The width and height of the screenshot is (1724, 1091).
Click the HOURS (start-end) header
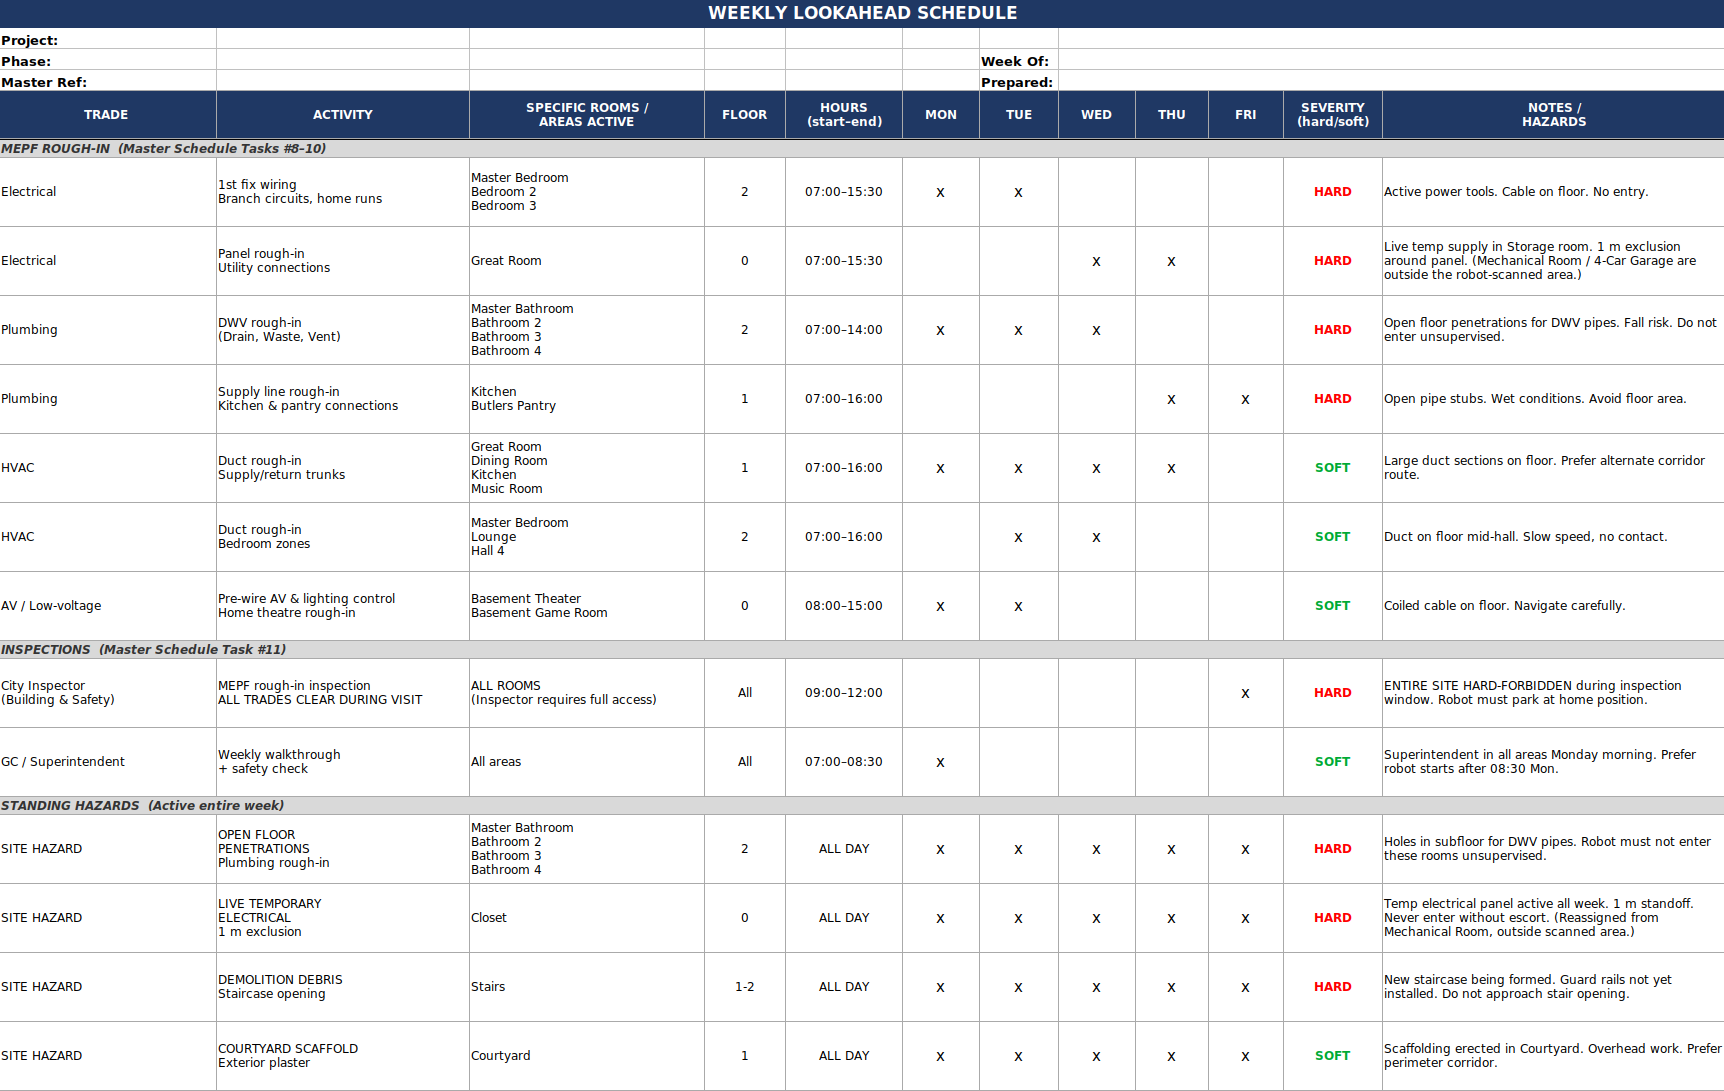point(844,115)
